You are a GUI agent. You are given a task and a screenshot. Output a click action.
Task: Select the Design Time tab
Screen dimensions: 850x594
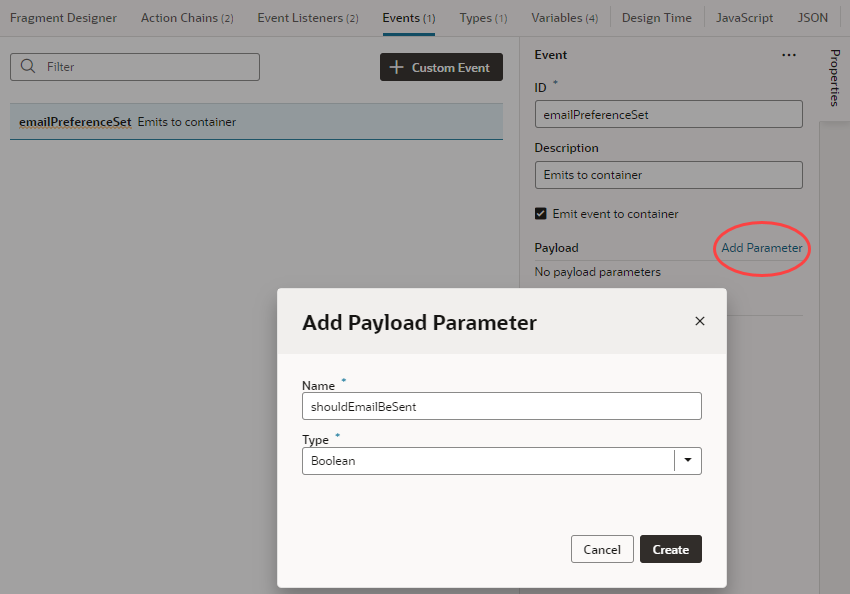(656, 17)
